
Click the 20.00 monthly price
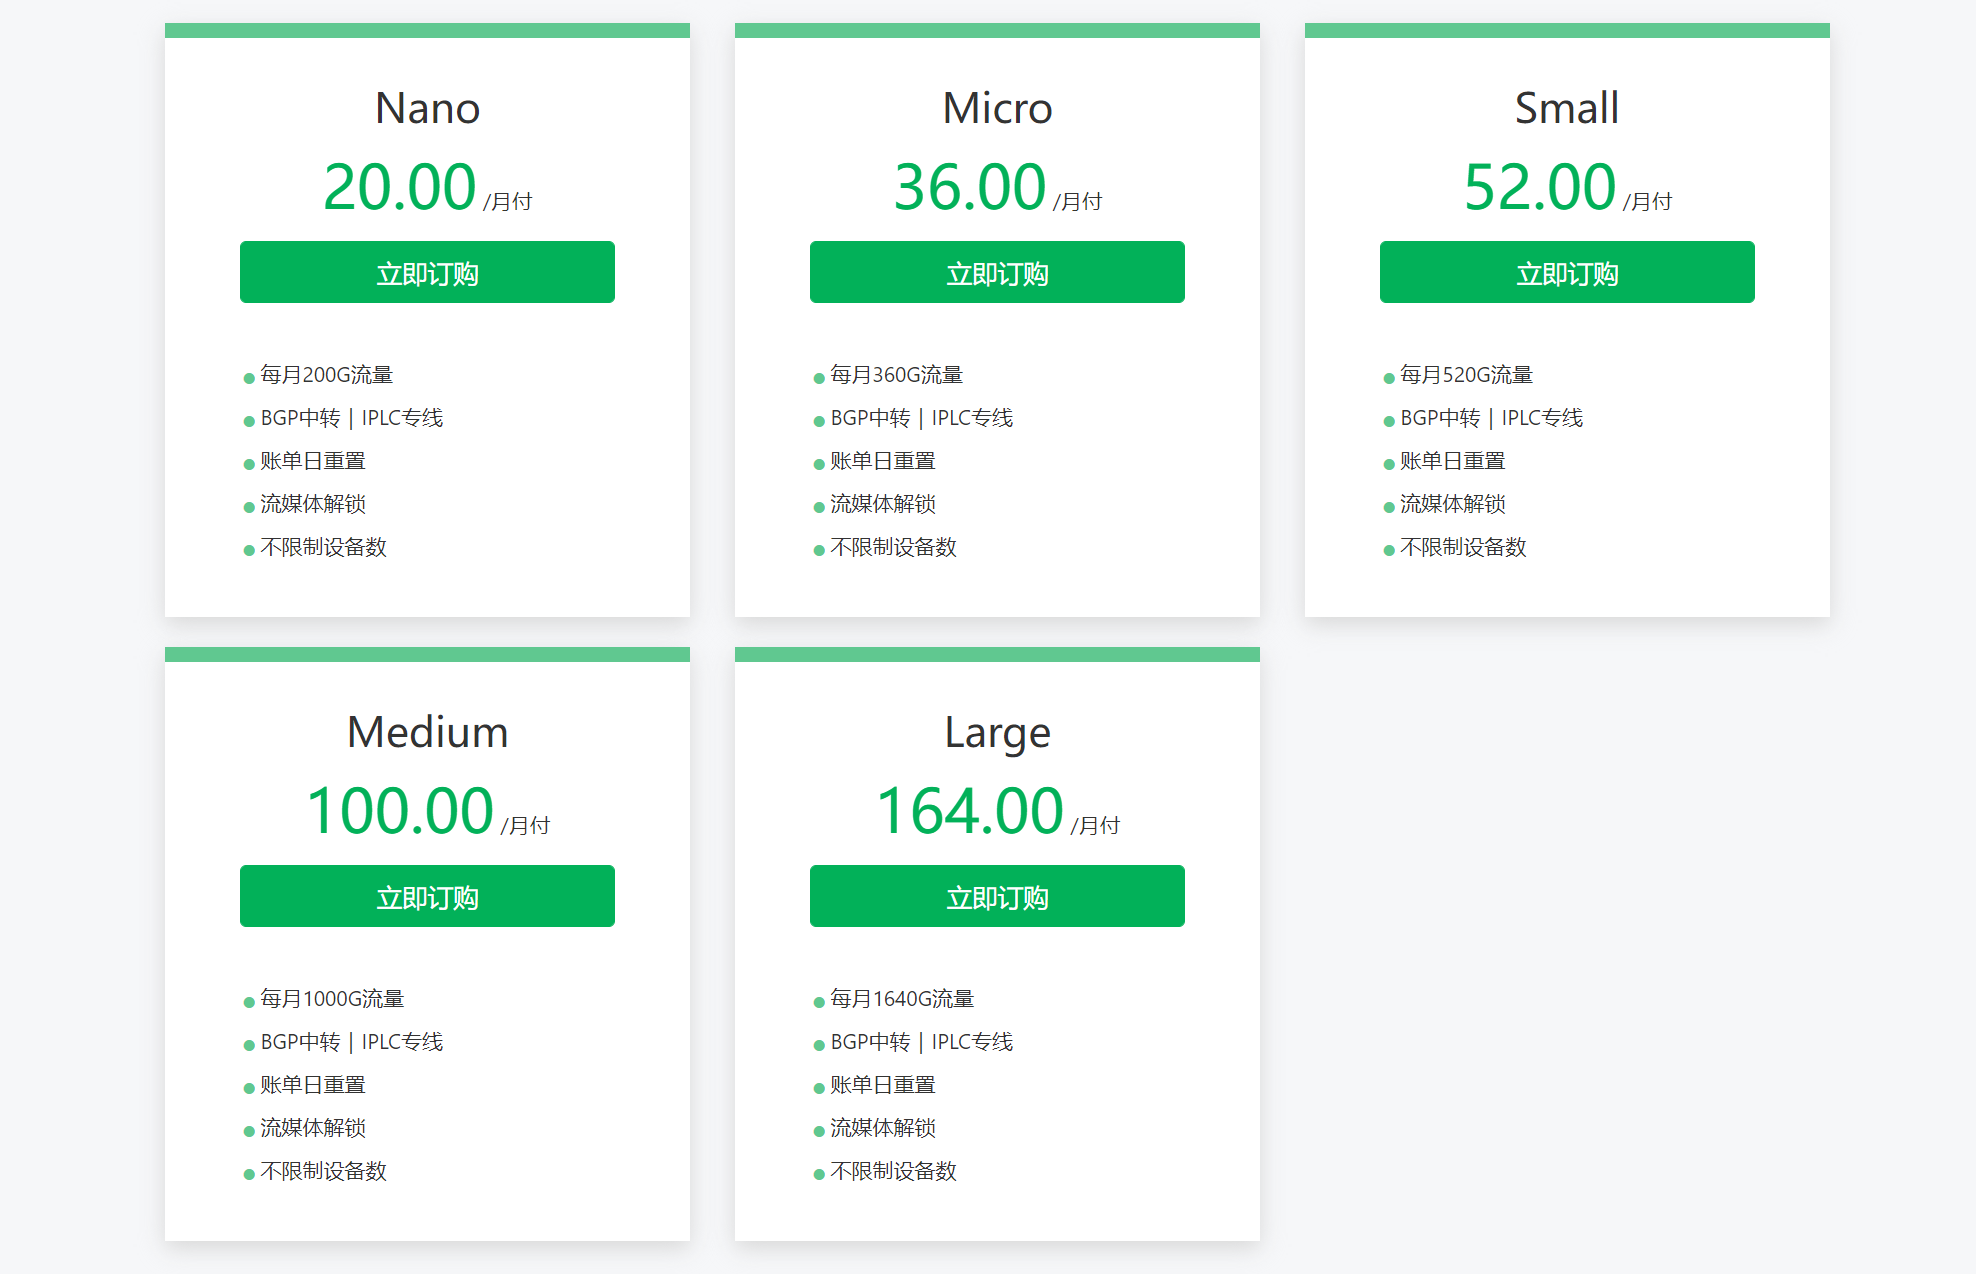tap(399, 187)
